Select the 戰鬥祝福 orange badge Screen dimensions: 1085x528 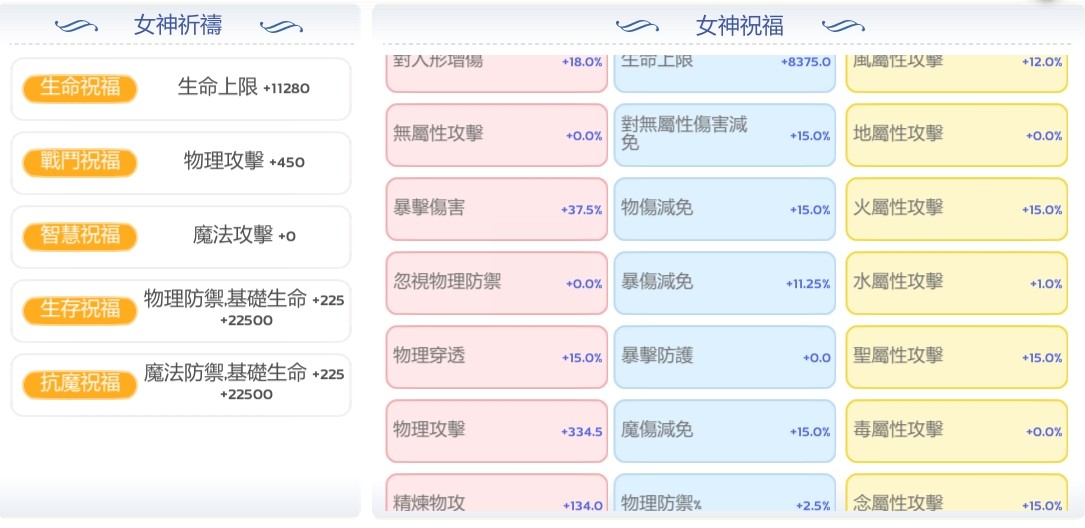80,163
